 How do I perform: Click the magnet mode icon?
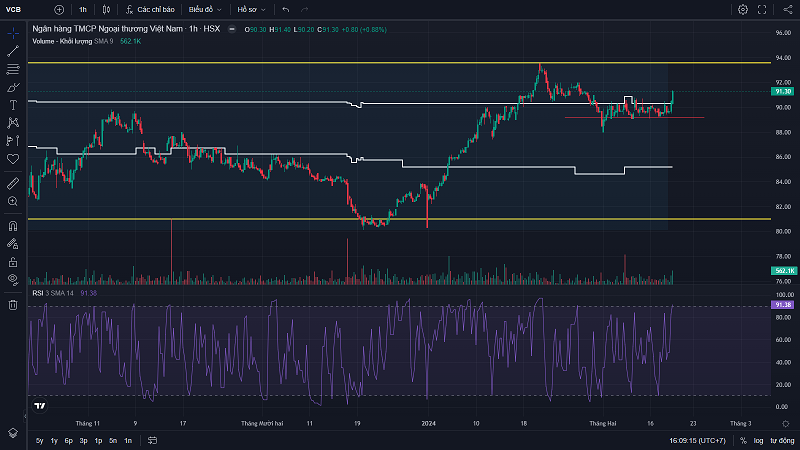pyautogui.click(x=13, y=225)
